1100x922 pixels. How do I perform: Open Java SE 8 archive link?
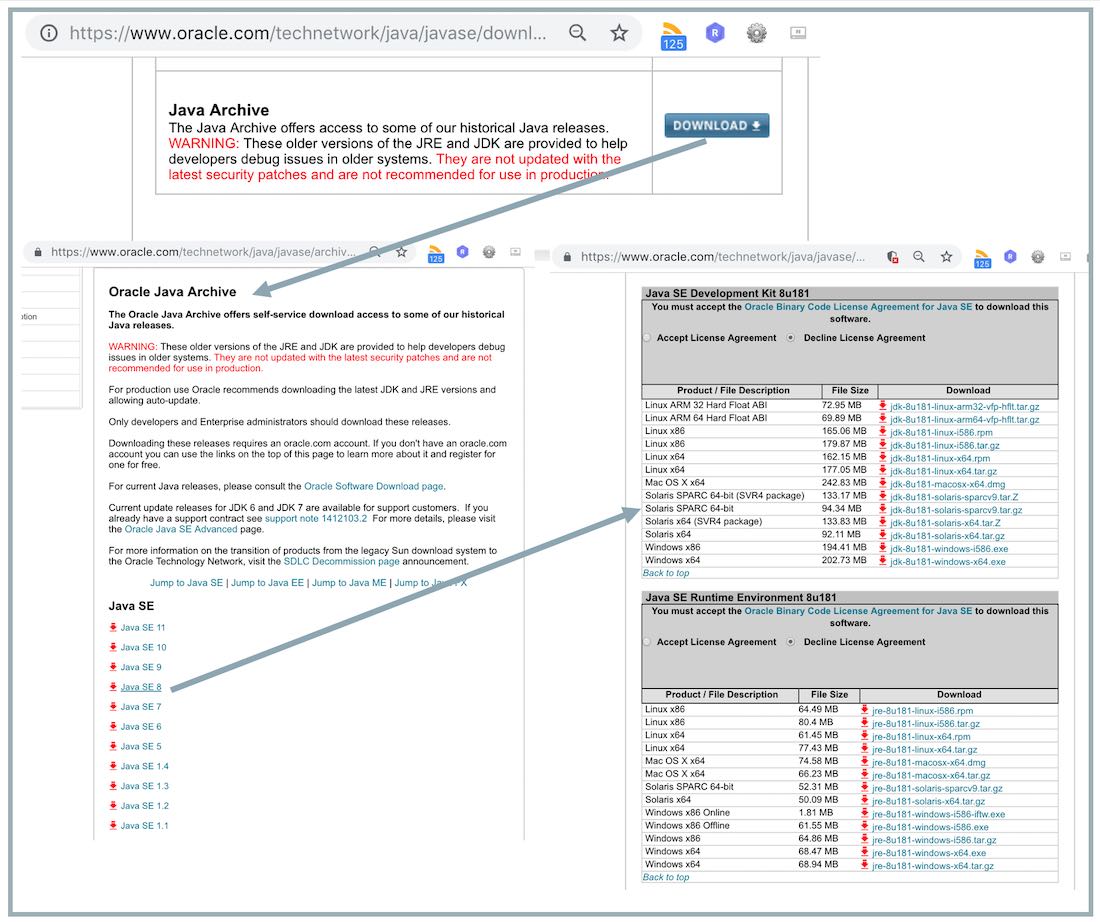point(141,687)
